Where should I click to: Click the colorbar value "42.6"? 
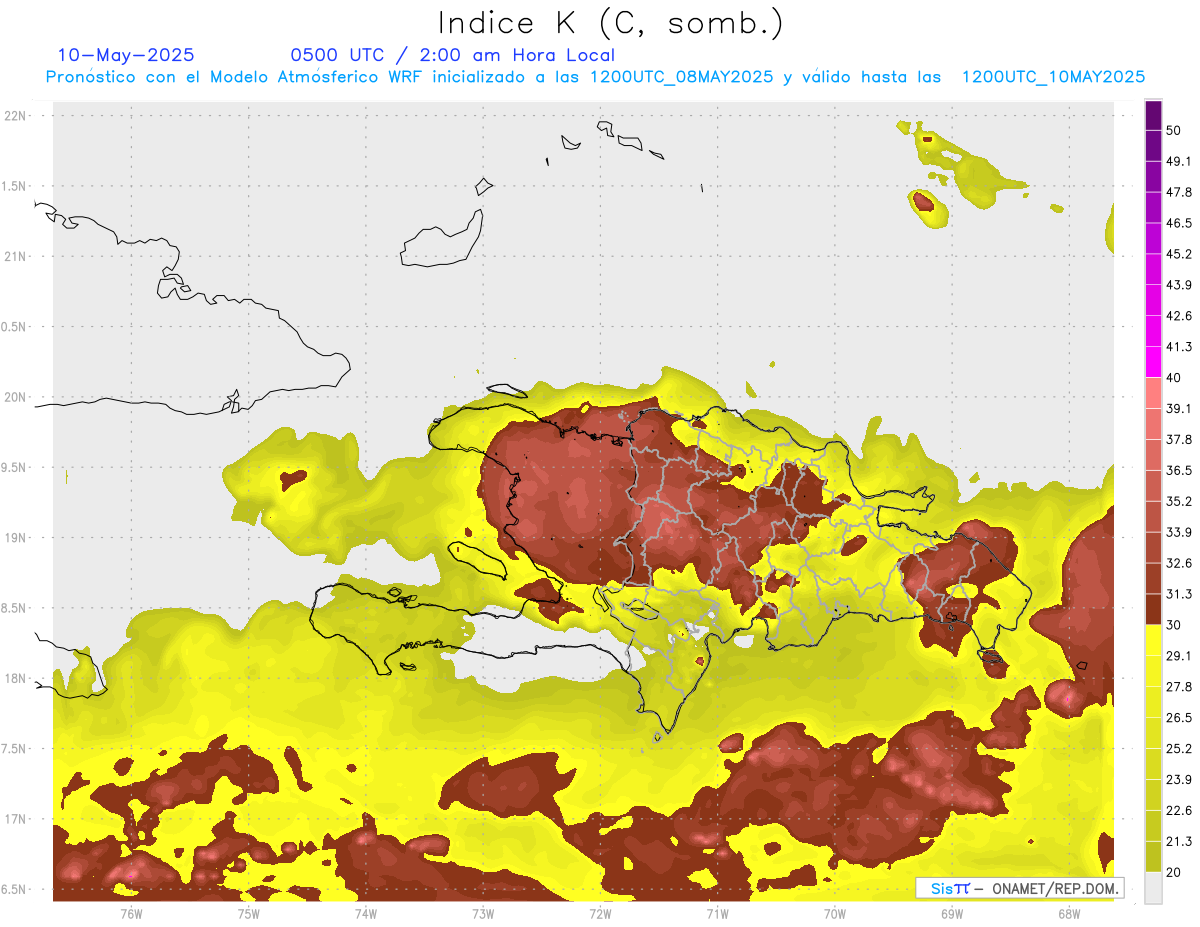[x=1179, y=316]
